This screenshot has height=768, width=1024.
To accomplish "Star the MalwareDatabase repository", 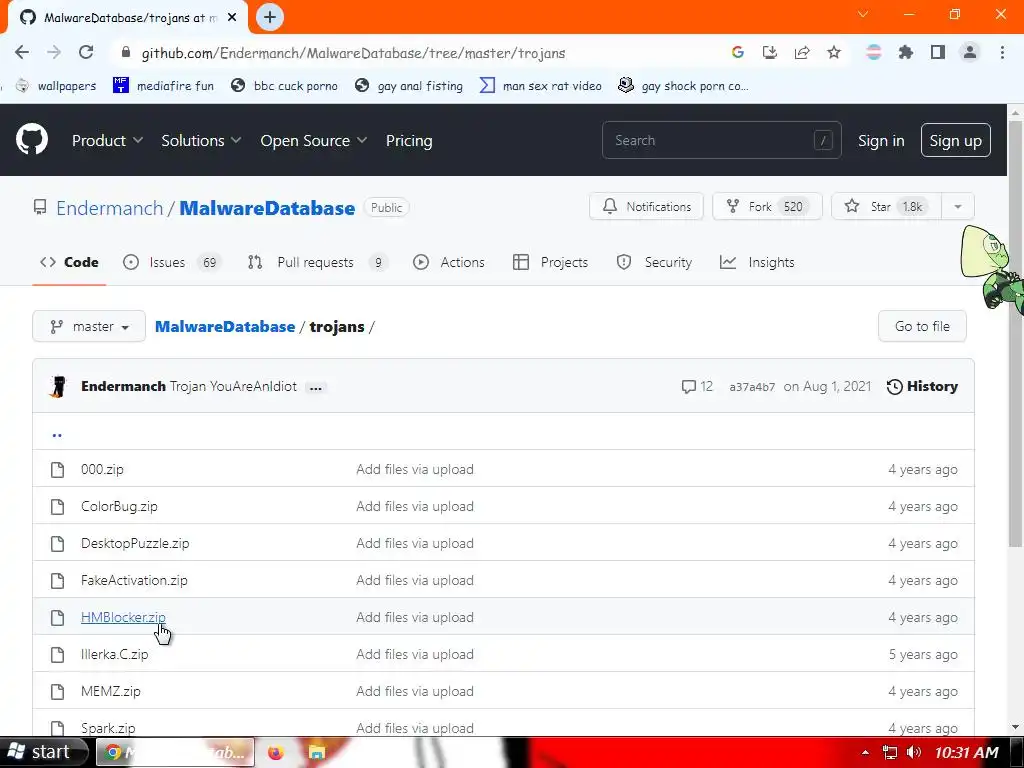I will point(887,207).
